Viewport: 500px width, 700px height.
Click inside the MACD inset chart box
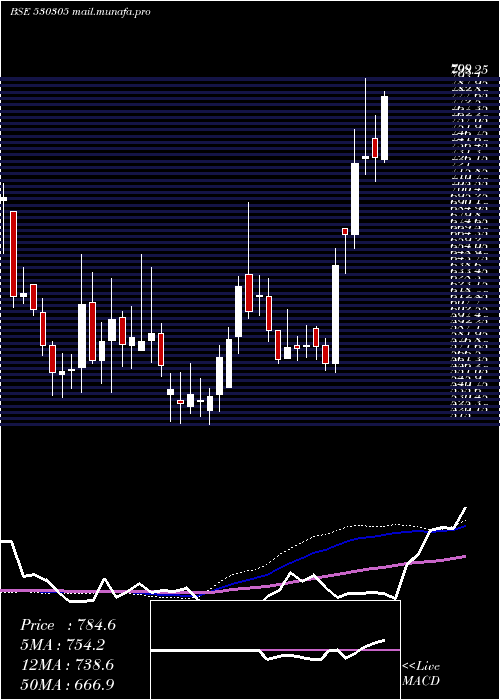point(275,650)
